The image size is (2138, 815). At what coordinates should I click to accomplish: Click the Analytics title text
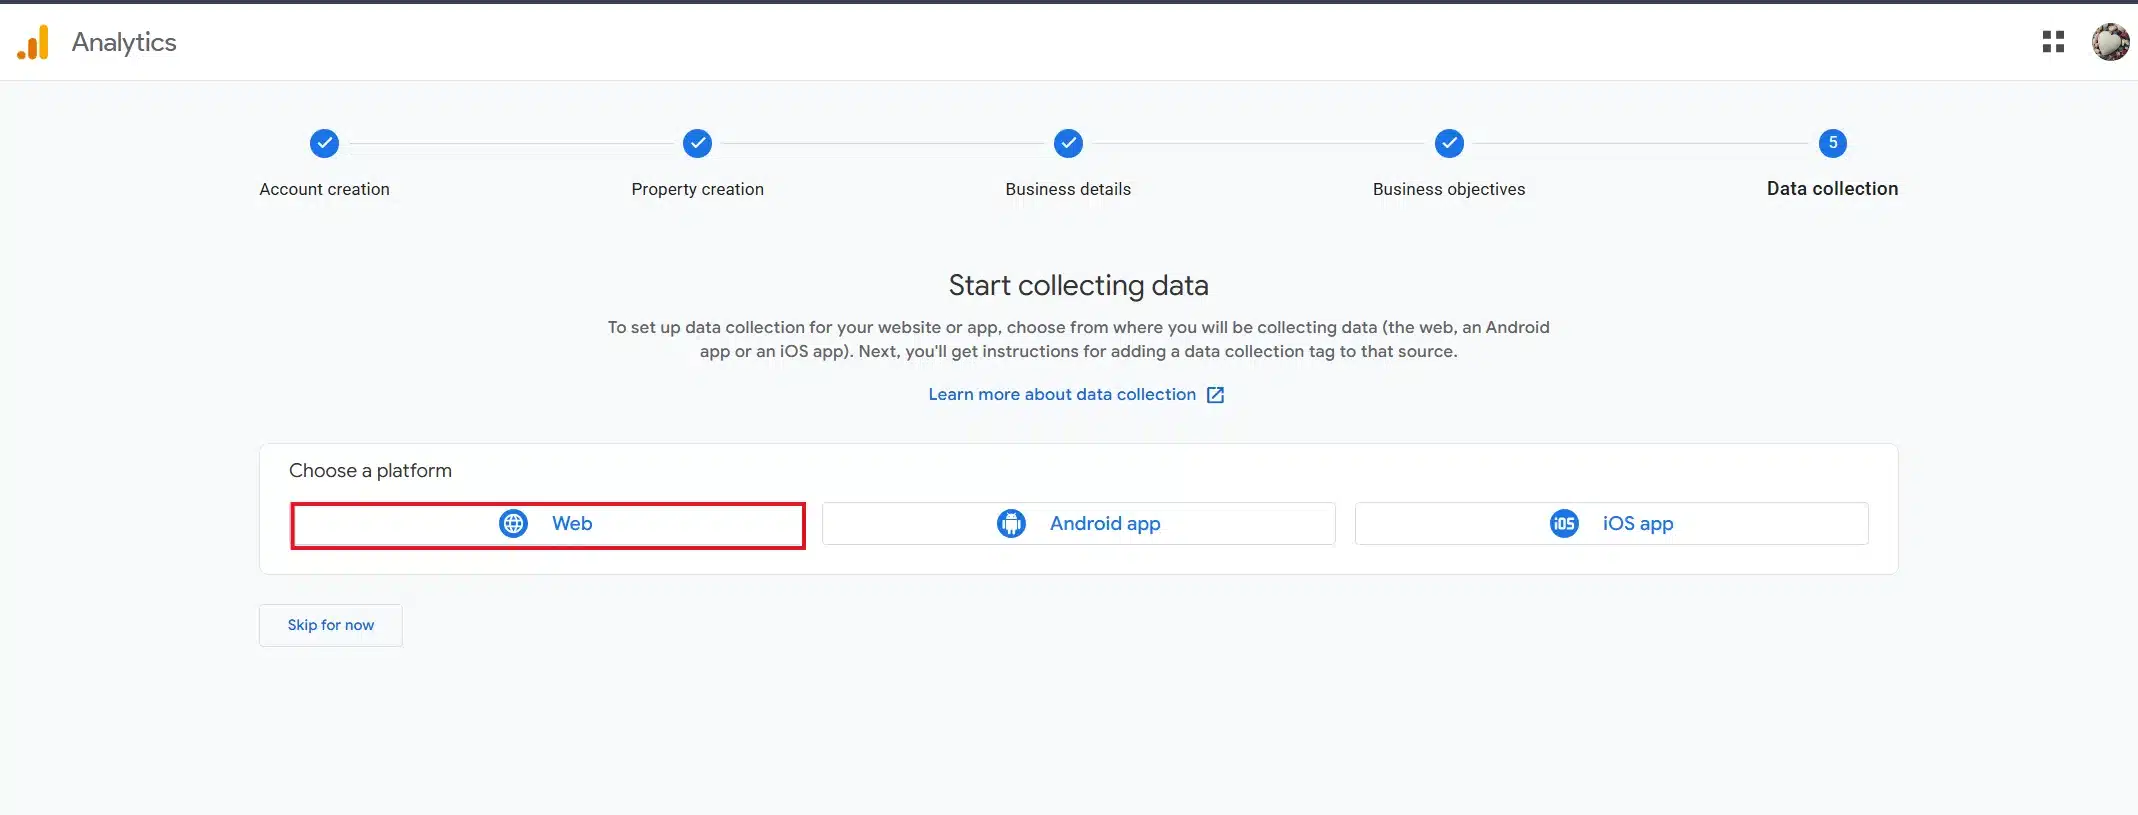point(124,43)
